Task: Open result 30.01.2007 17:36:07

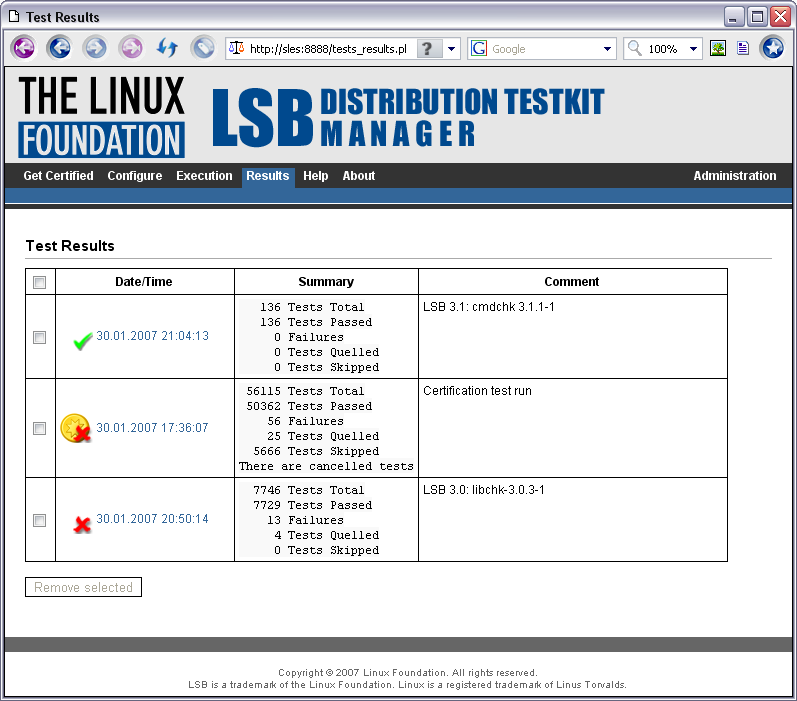Action: (x=152, y=428)
